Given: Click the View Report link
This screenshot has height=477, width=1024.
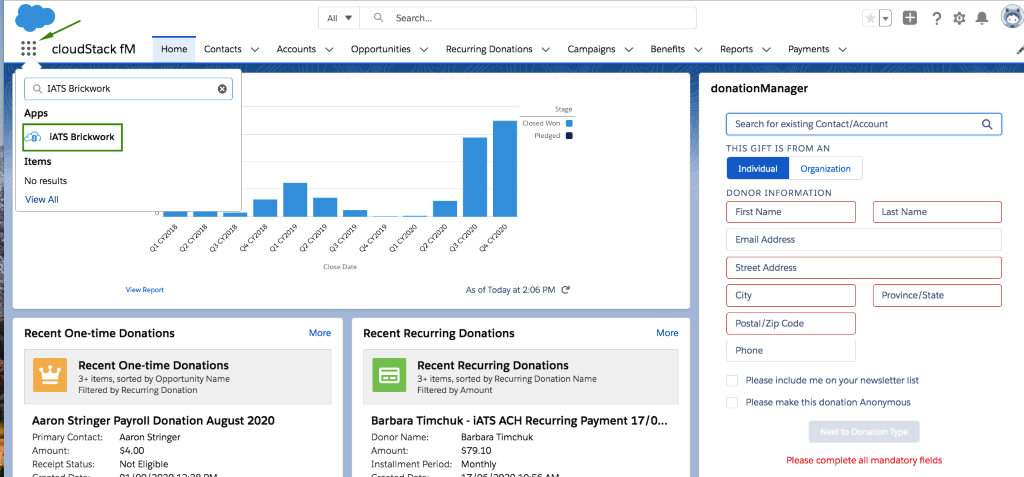Looking at the screenshot, I should [x=144, y=289].
